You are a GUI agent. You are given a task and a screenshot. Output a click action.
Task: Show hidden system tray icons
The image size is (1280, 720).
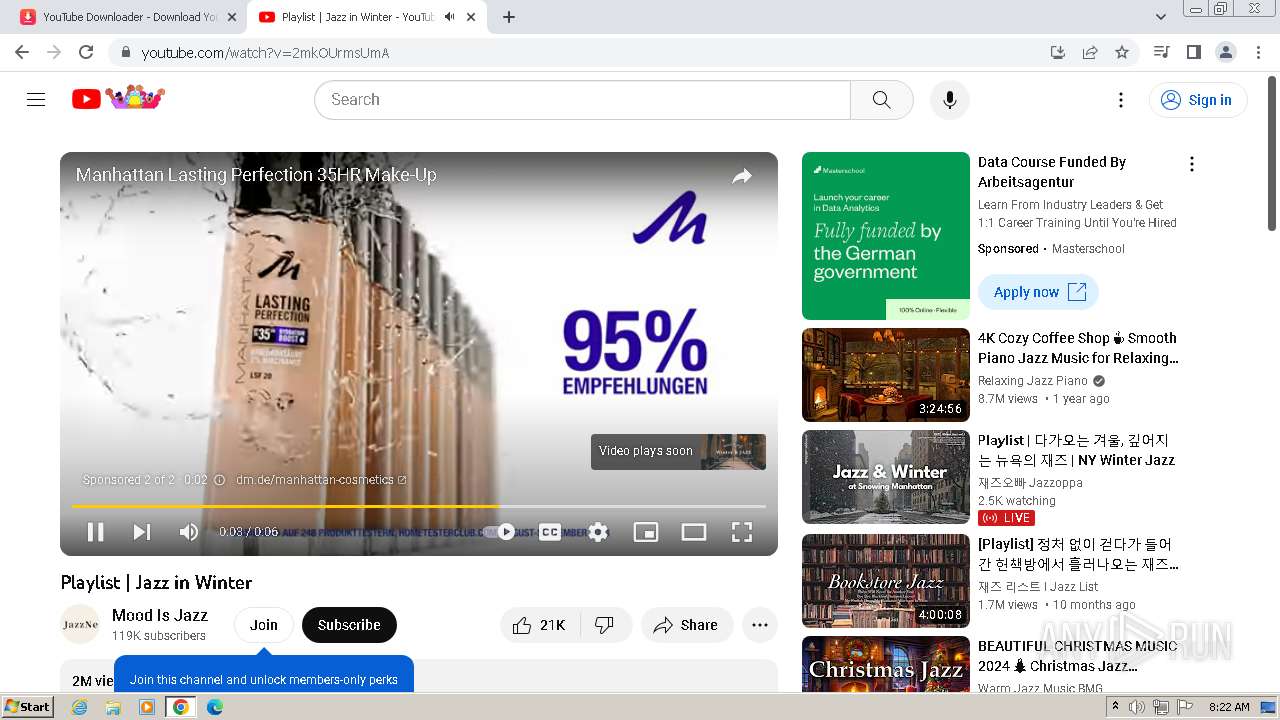pyautogui.click(x=1115, y=707)
